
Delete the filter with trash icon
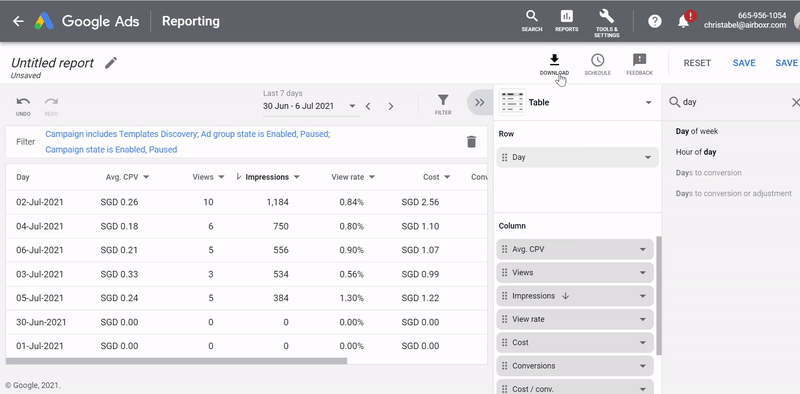pyautogui.click(x=471, y=142)
